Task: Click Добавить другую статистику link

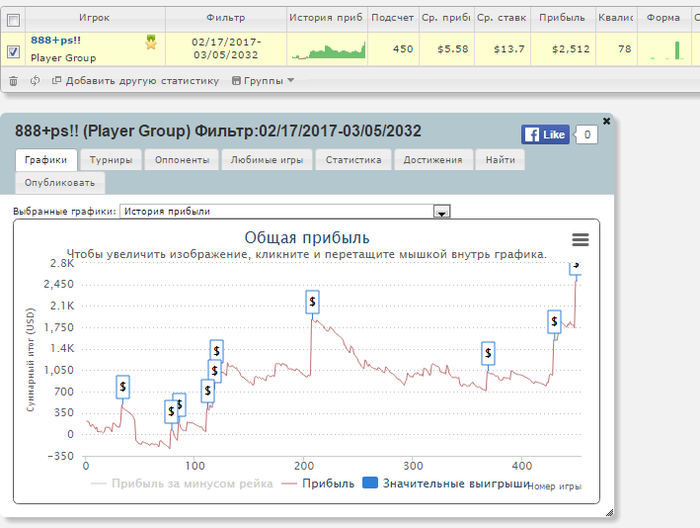Action: tap(136, 81)
